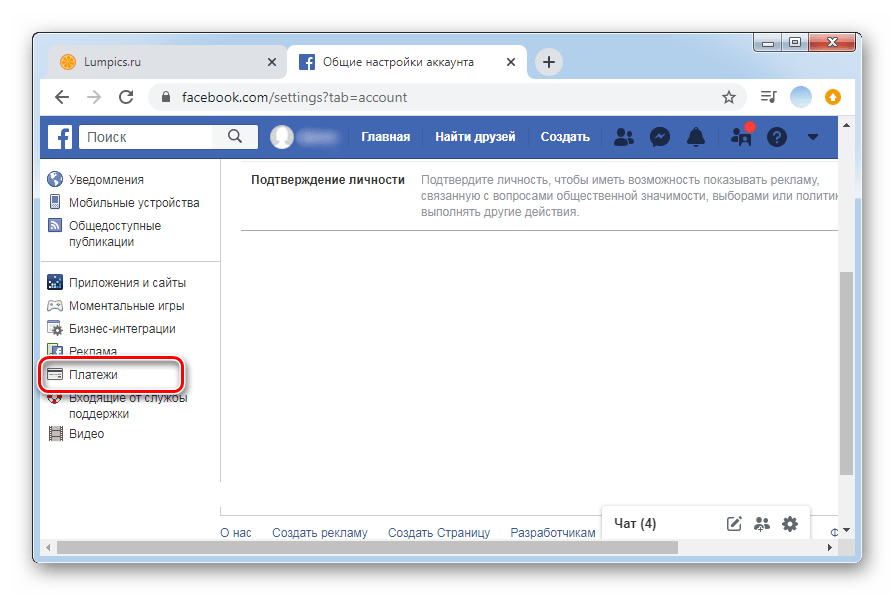Open the notifications bell
This screenshot has width=895, height=596.
pyautogui.click(x=696, y=137)
